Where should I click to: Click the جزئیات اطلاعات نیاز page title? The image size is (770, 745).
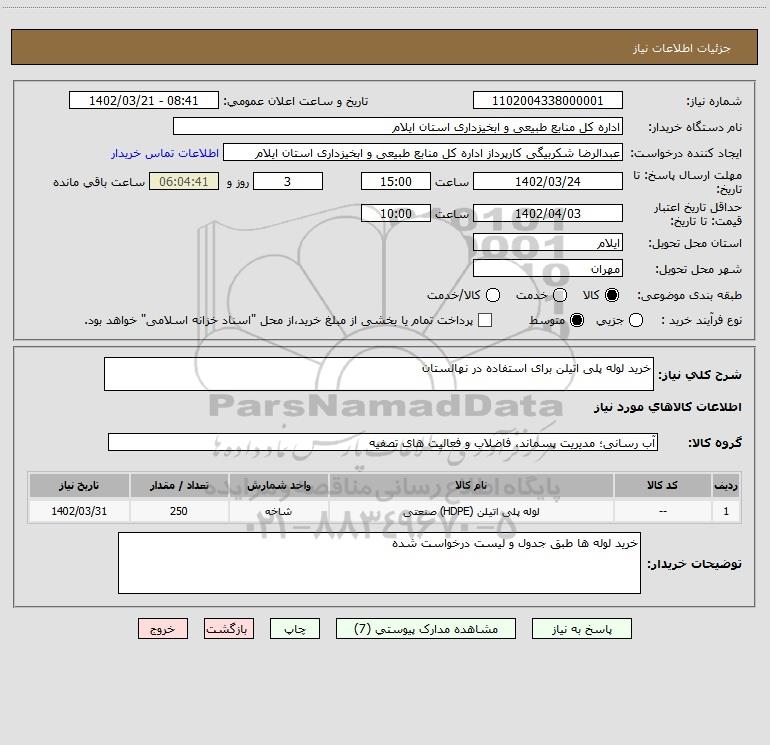tap(682, 48)
